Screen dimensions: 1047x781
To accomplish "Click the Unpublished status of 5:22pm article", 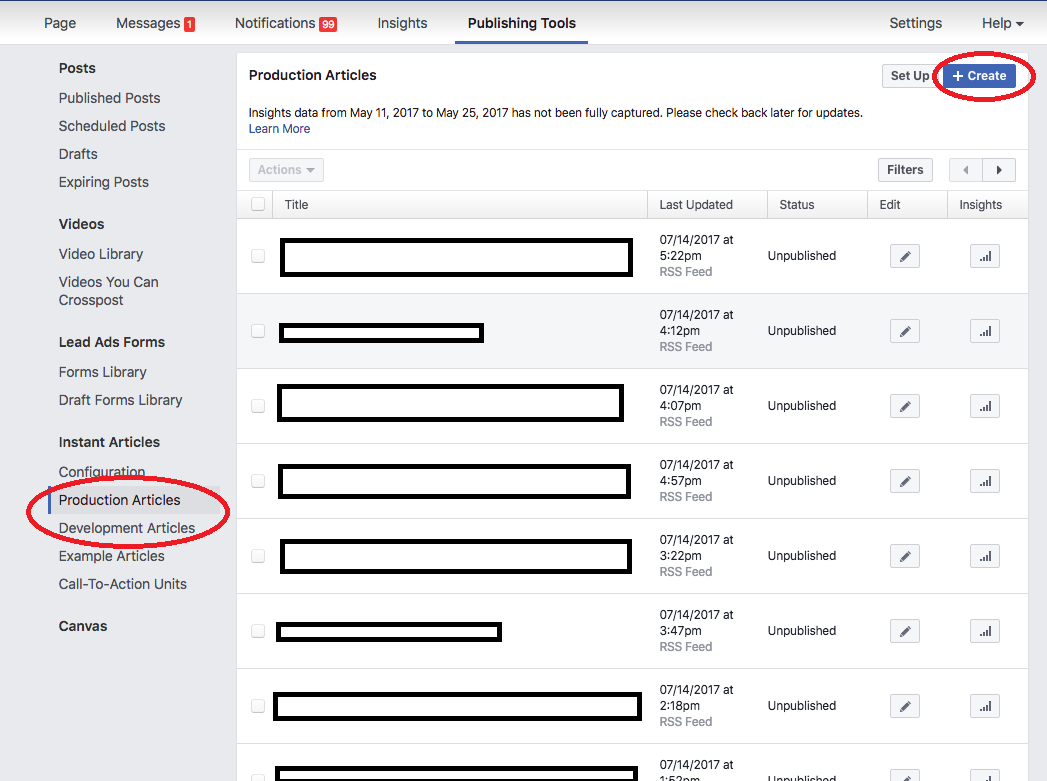I will (x=801, y=256).
